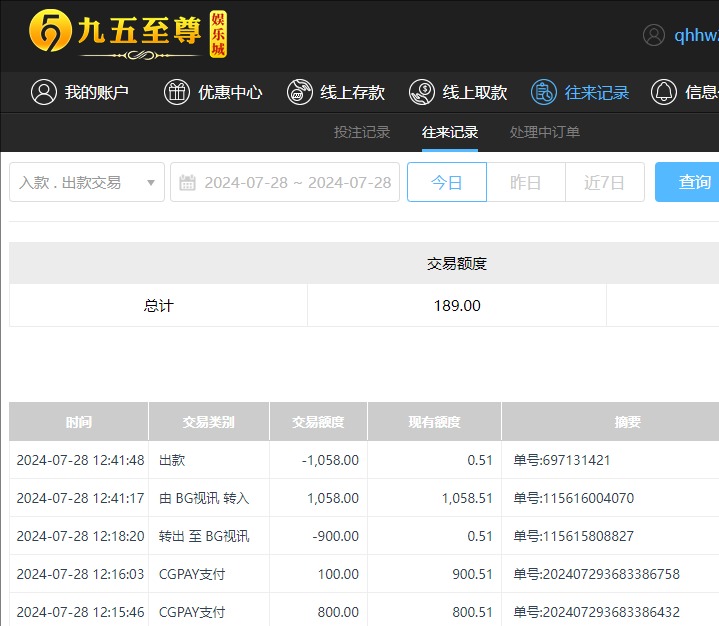Switch to the 投注记录 tab

click(x=361, y=132)
